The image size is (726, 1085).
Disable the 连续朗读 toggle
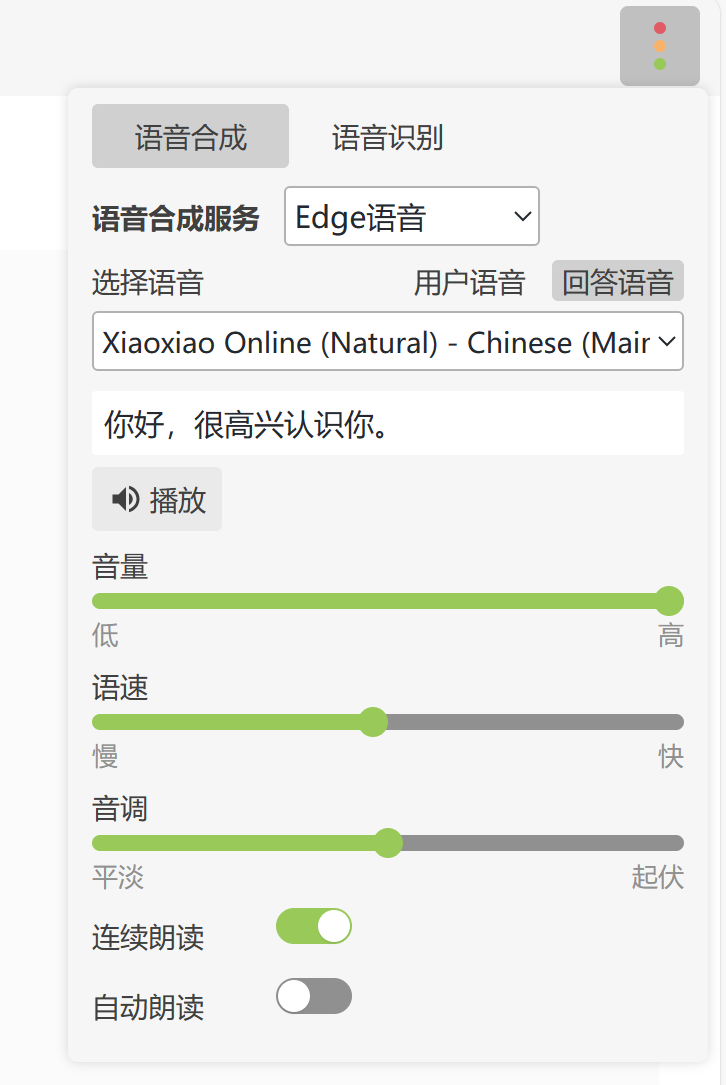(x=313, y=926)
